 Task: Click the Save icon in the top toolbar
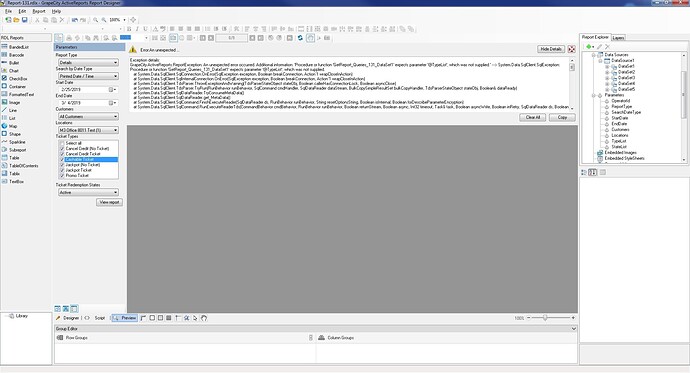pos(25,20)
